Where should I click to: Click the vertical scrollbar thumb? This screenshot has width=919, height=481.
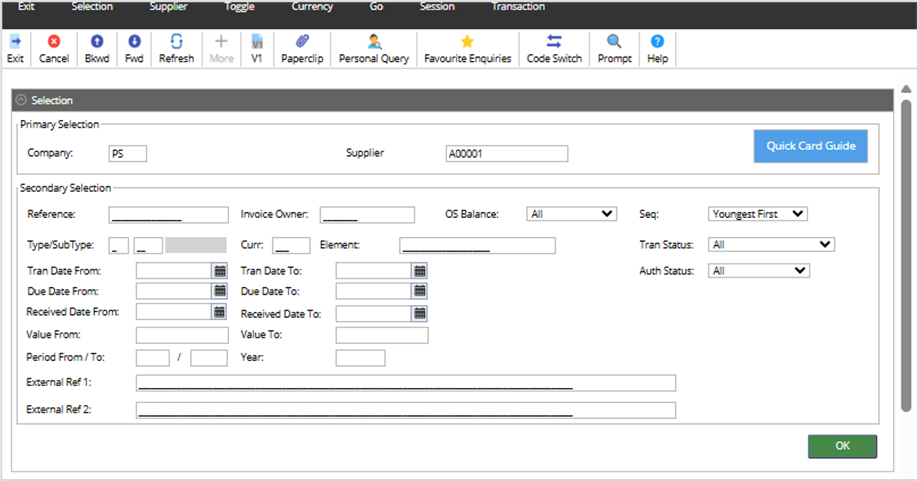click(x=906, y=255)
